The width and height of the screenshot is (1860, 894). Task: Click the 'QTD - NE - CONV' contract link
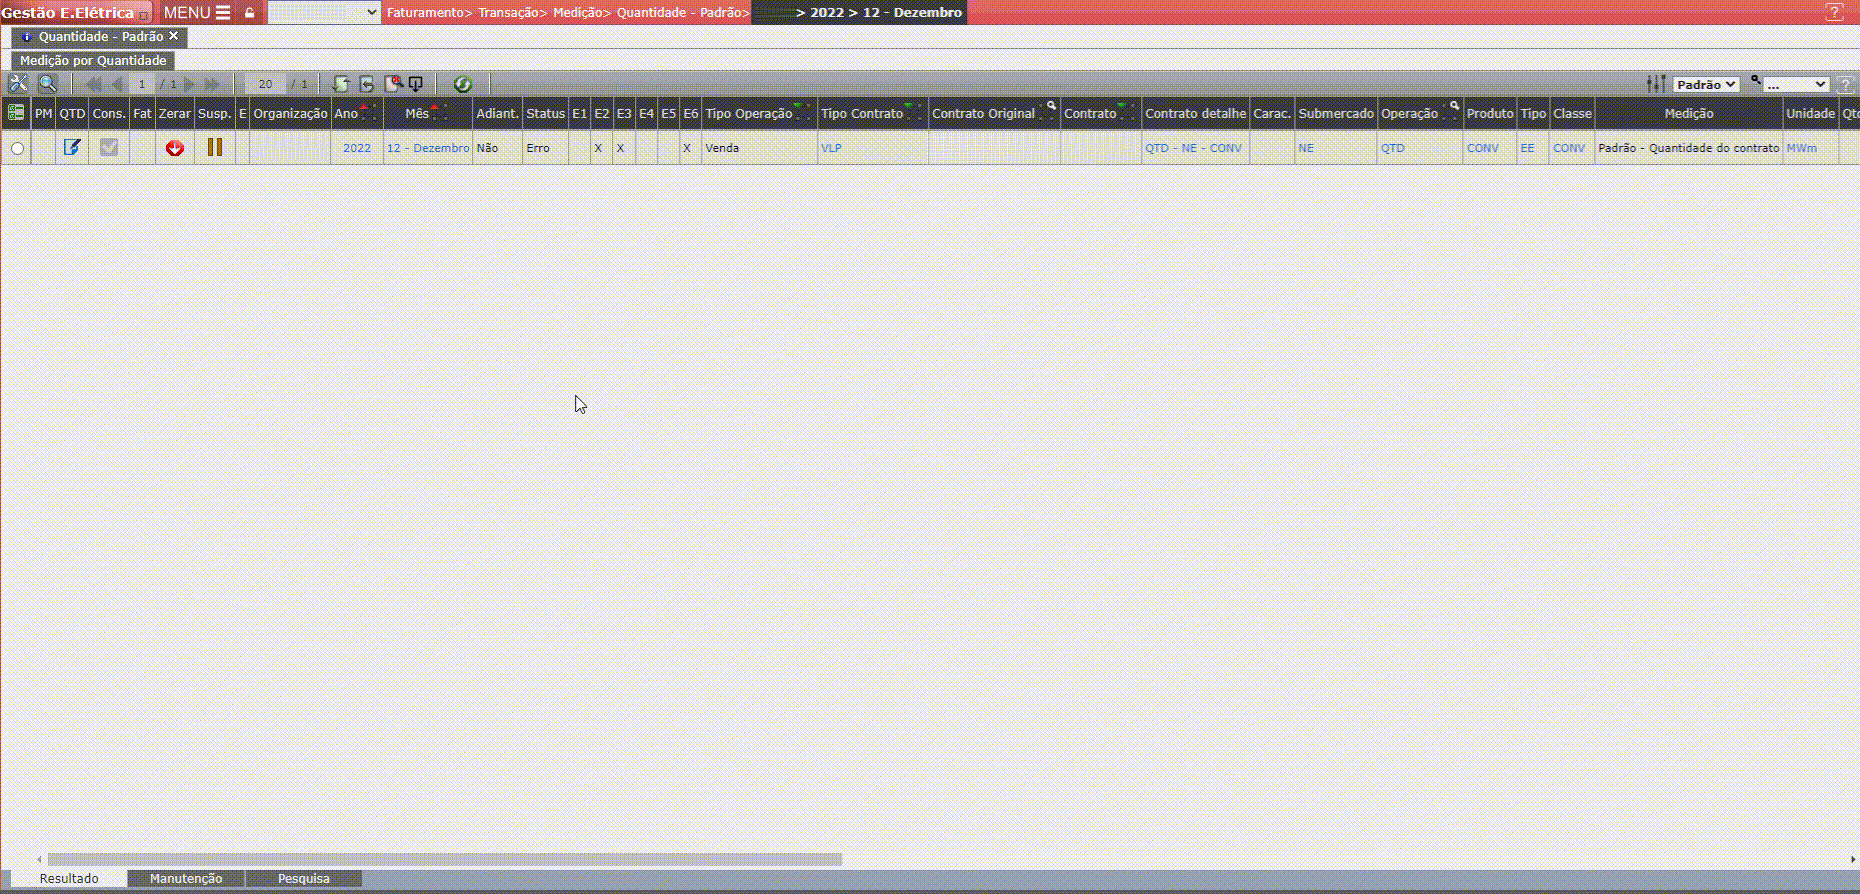(1193, 148)
